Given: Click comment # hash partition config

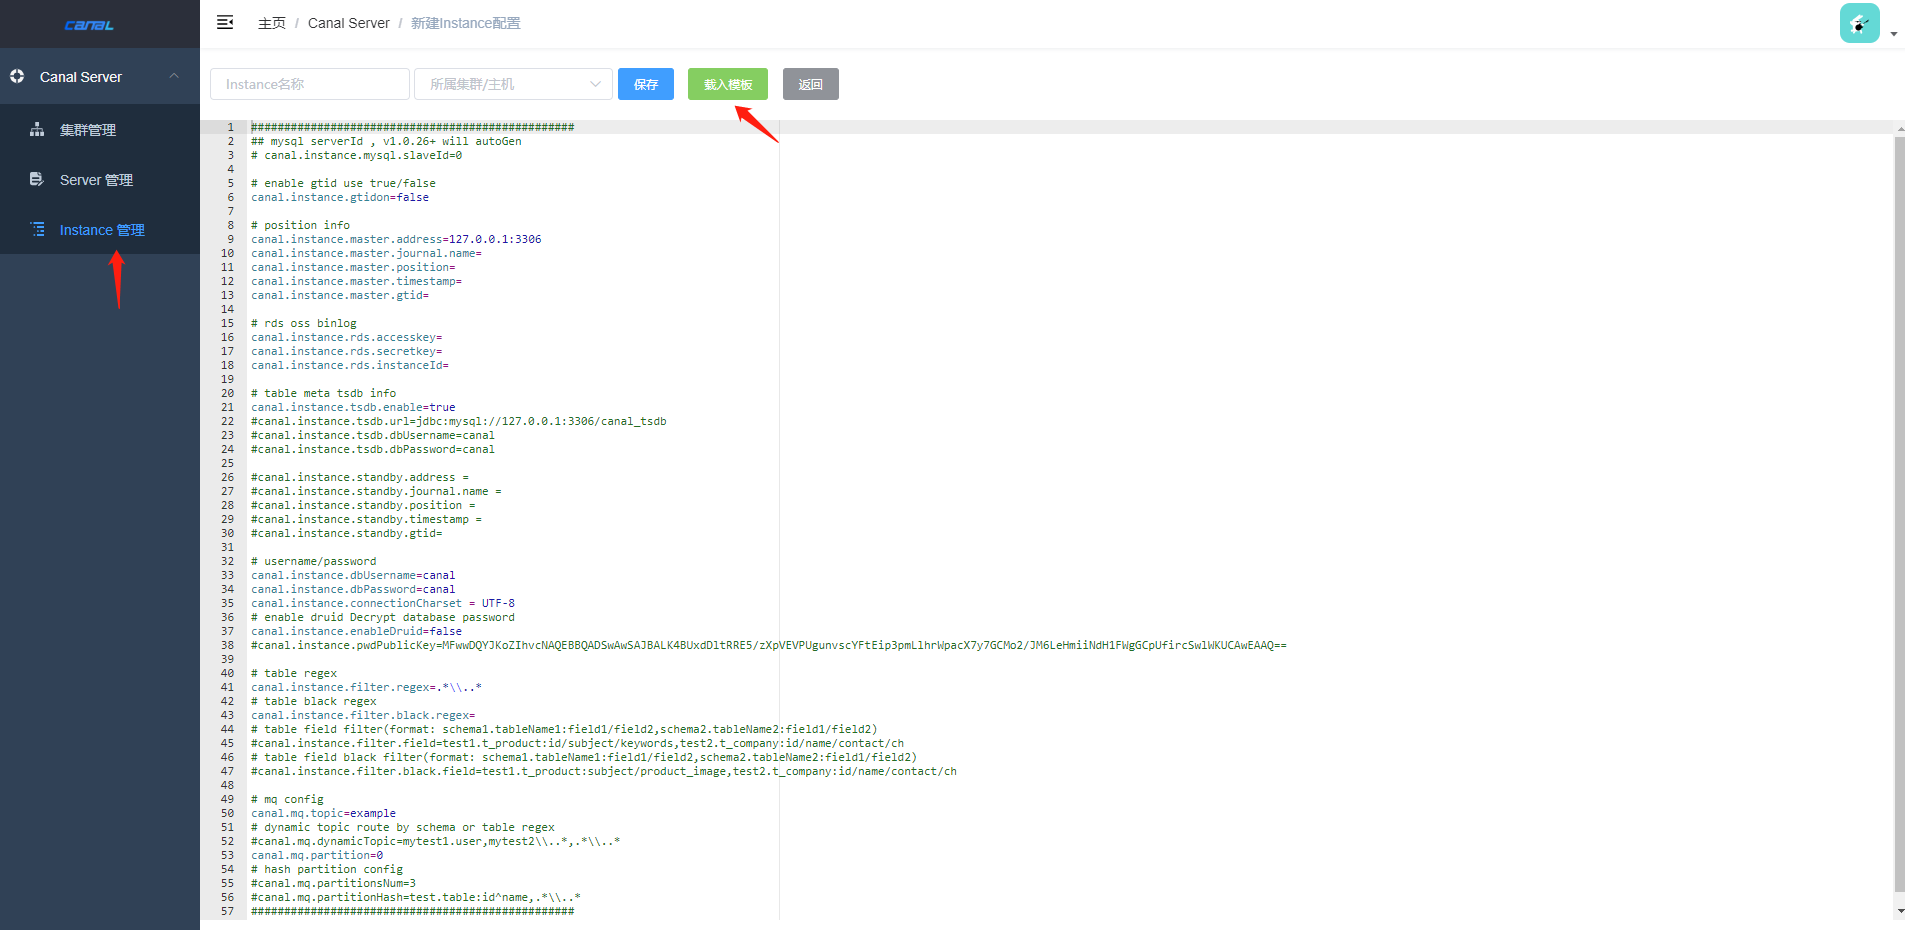Looking at the screenshot, I should click(326, 869).
